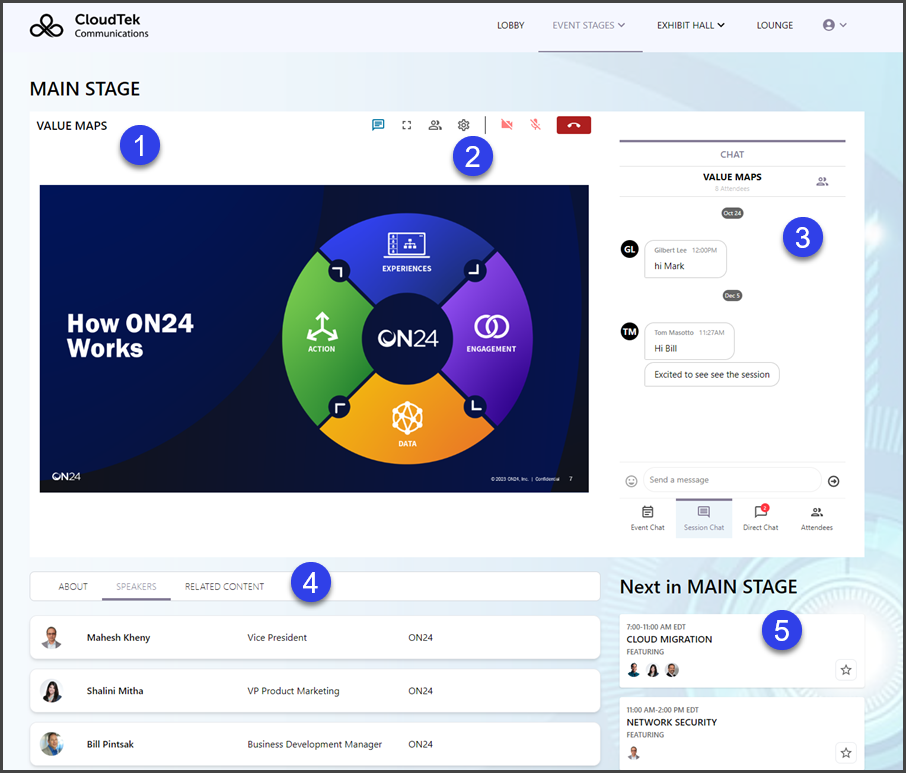Select the SPEAKERS tab
This screenshot has height=773, width=906.
point(136,586)
